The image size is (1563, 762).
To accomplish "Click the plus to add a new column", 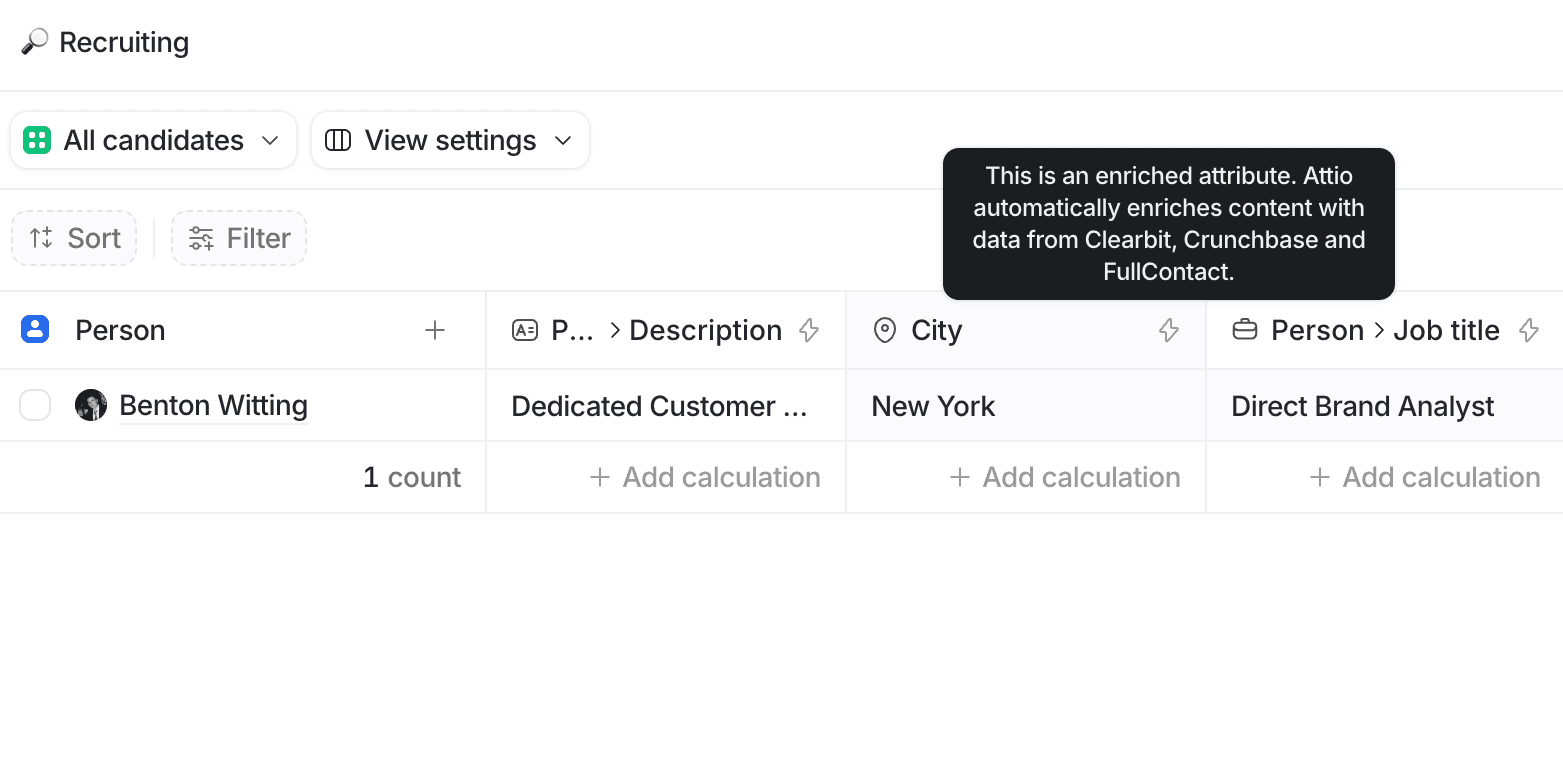I will (x=435, y=329).
